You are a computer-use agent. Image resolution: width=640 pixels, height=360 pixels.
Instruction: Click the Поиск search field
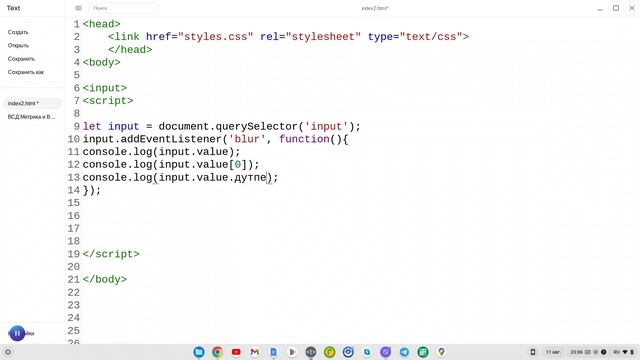coord(122,8)
